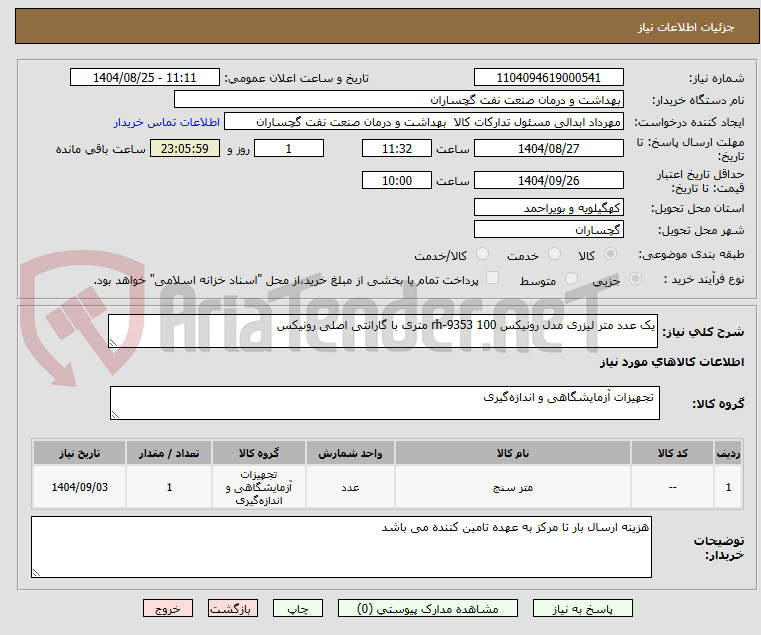Screen dimensions: 761x635
Task: Select the کالا/خدمت radio button
Action: pyautogui.click(x=482, y=254)
